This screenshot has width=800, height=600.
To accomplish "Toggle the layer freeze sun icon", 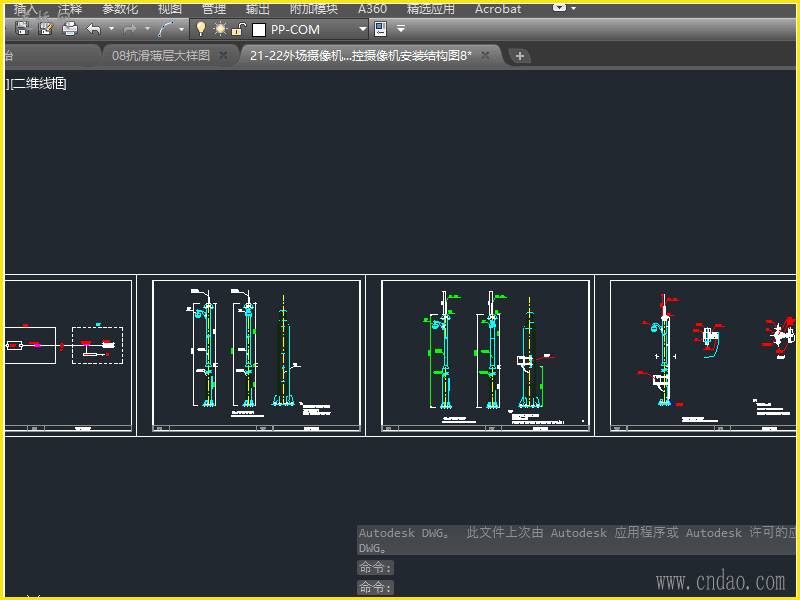I will pyautogui.click(x=220, y=29).
